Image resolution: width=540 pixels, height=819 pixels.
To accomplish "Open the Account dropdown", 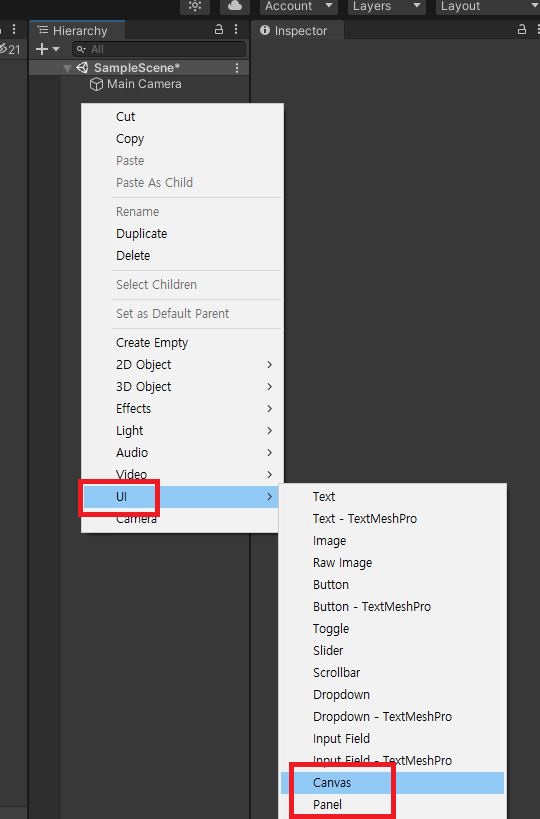I will (298, 6).
